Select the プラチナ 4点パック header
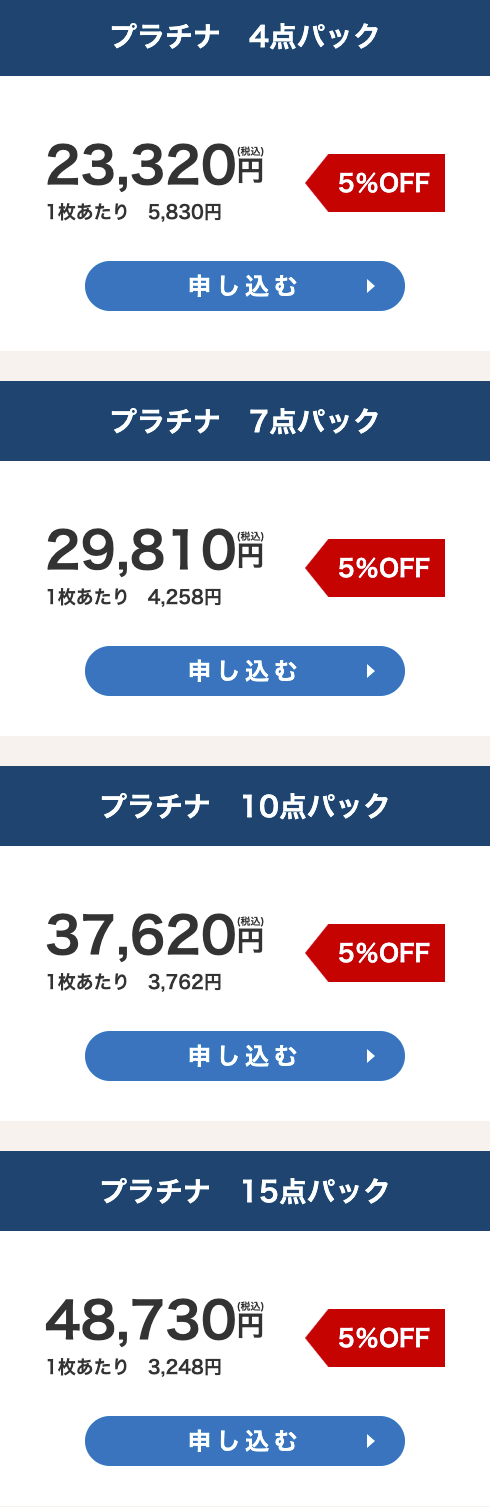 245,38
